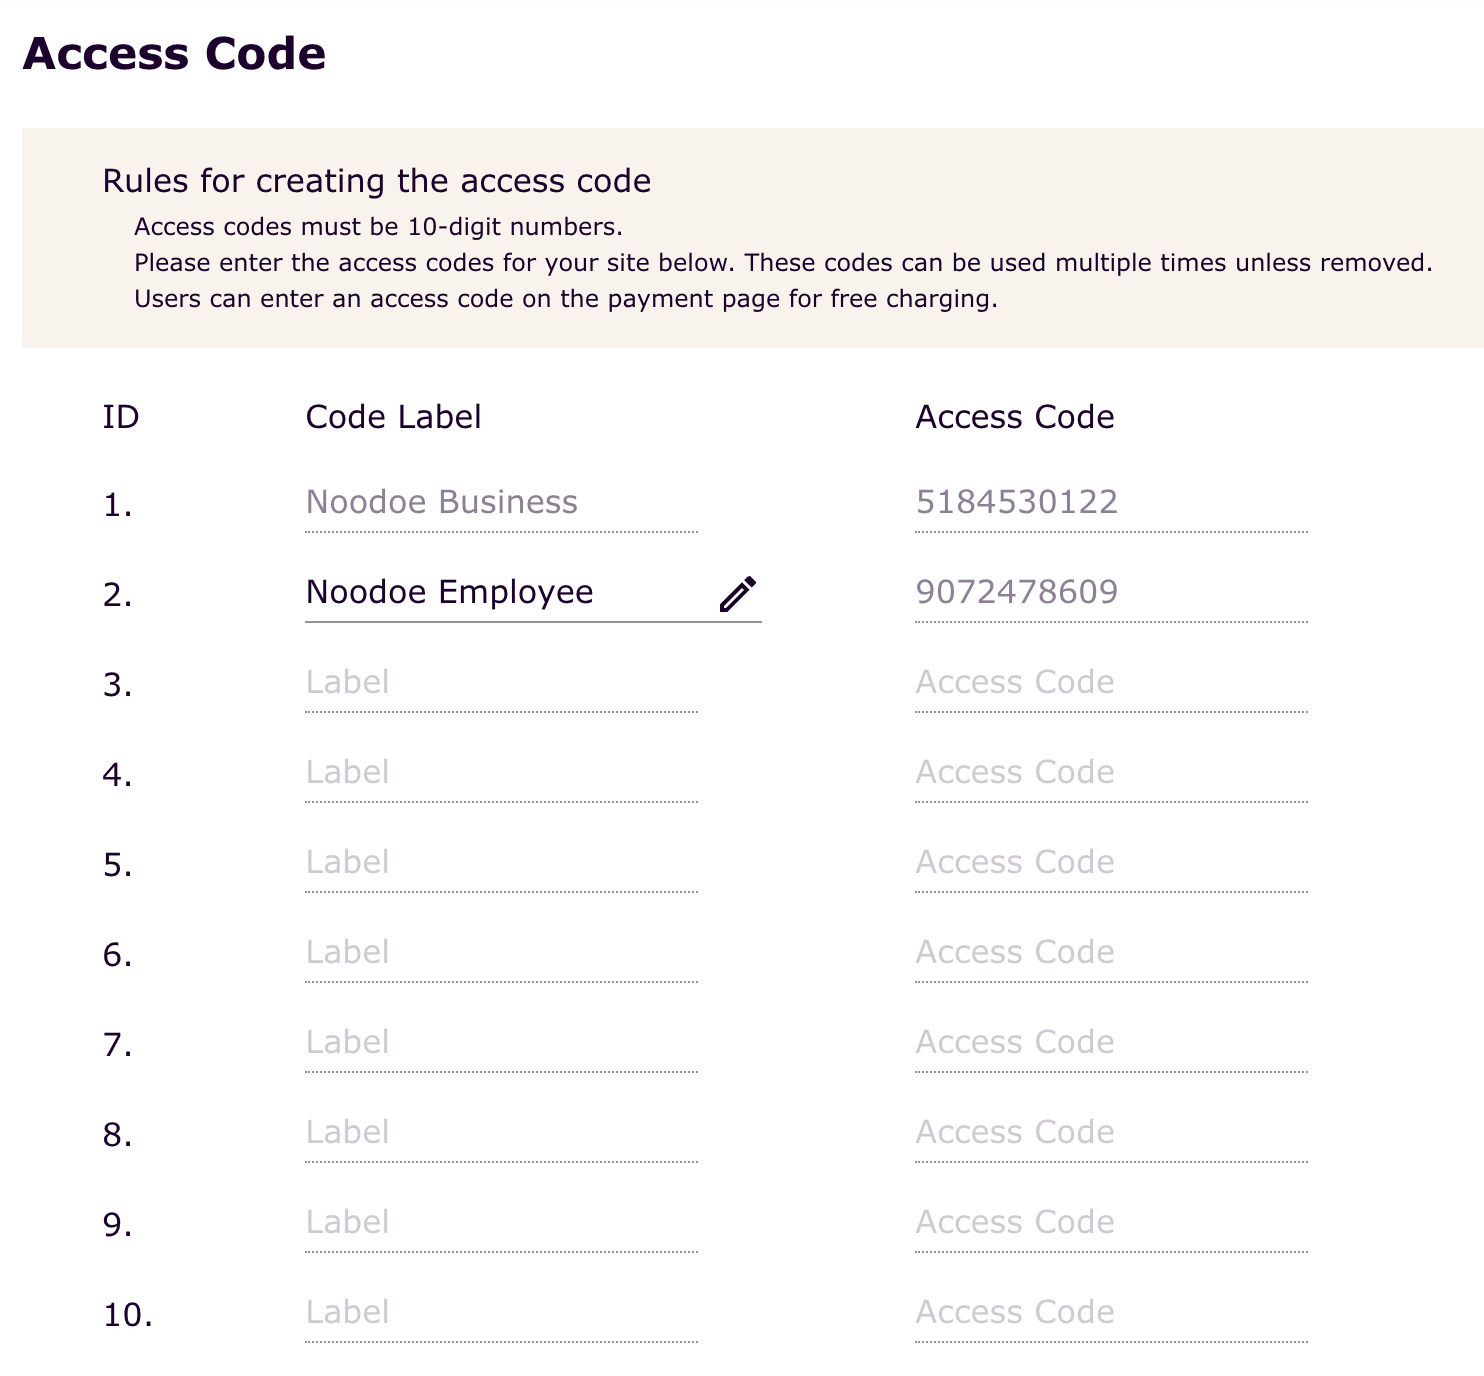Select the Access Code input for ID 8
This screenshot has width=1484, height=1376.
[1110, 1133]
